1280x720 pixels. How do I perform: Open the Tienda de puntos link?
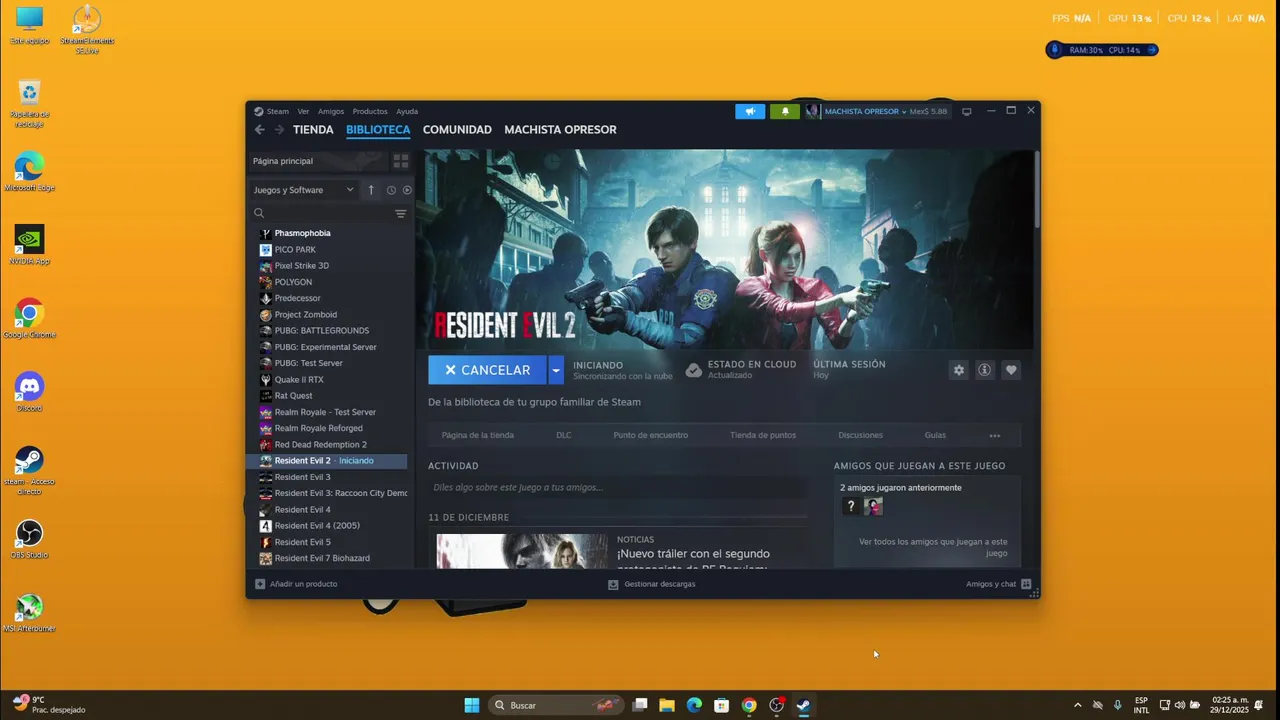[x=763, y=435]
